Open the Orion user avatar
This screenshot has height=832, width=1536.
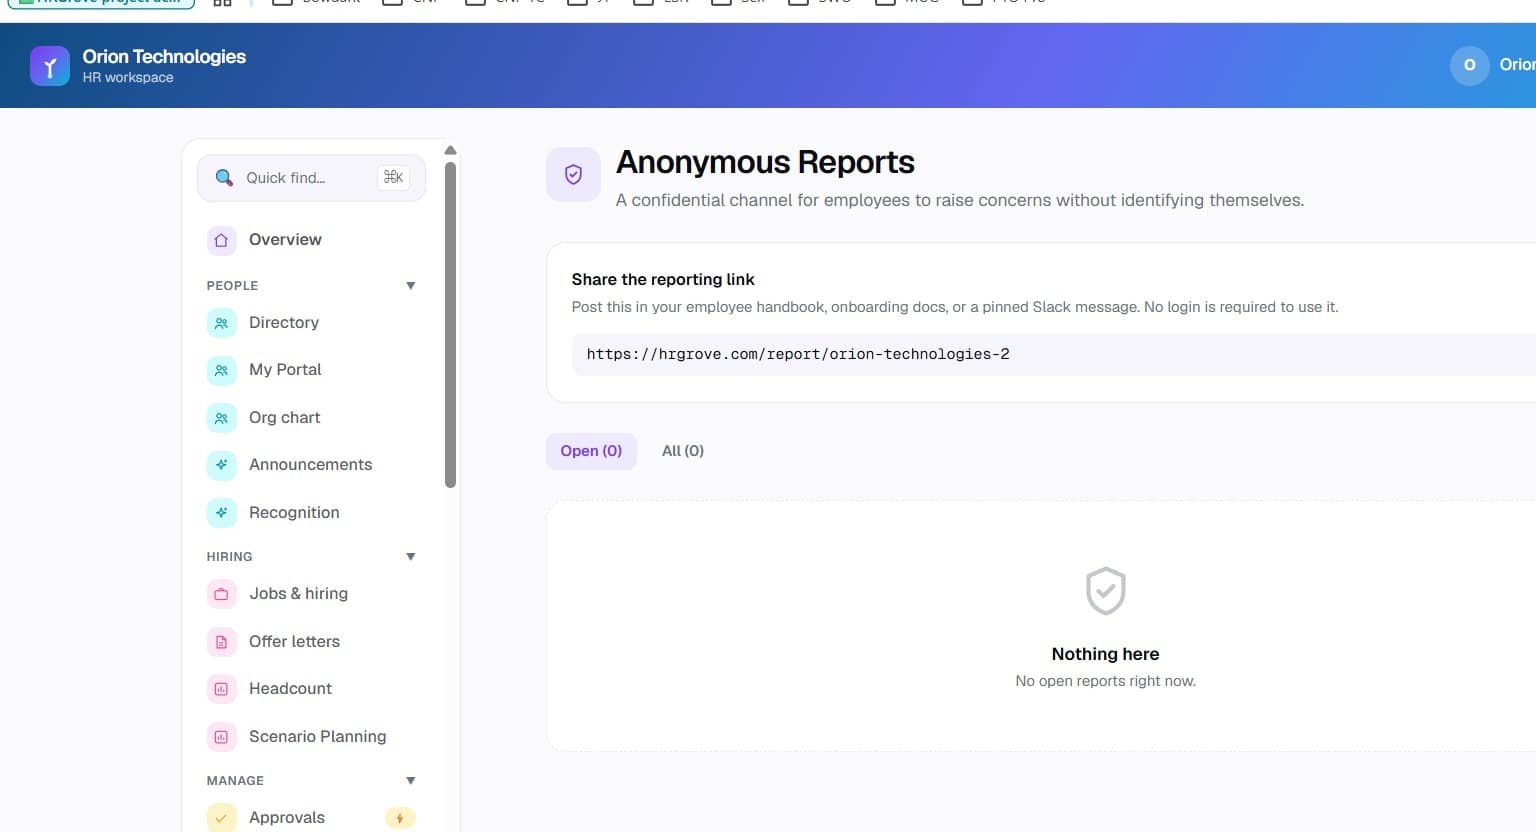[1469, 65]
